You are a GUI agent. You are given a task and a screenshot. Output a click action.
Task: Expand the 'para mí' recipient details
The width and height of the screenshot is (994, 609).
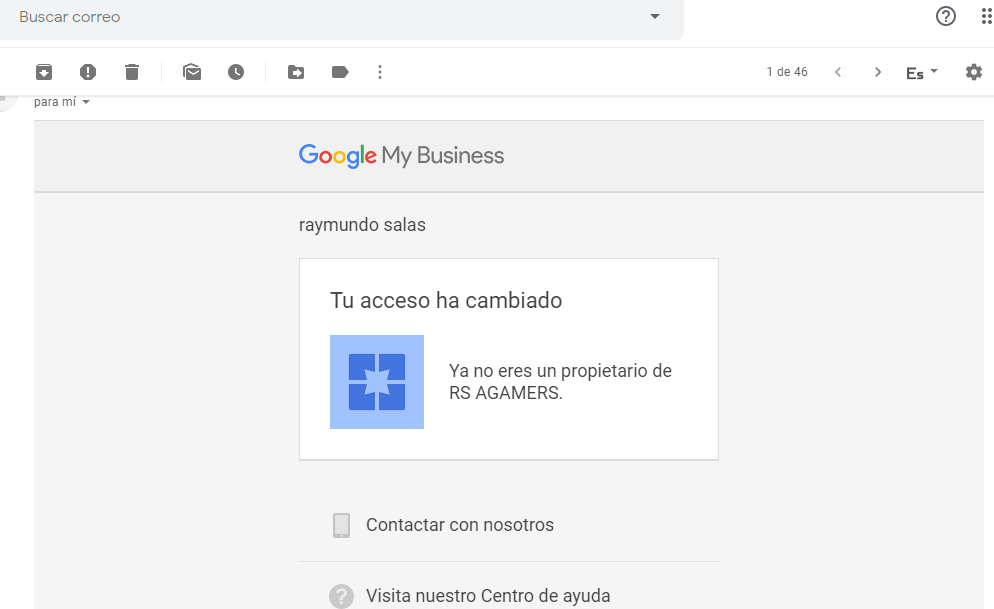click(x=86, y=101)
